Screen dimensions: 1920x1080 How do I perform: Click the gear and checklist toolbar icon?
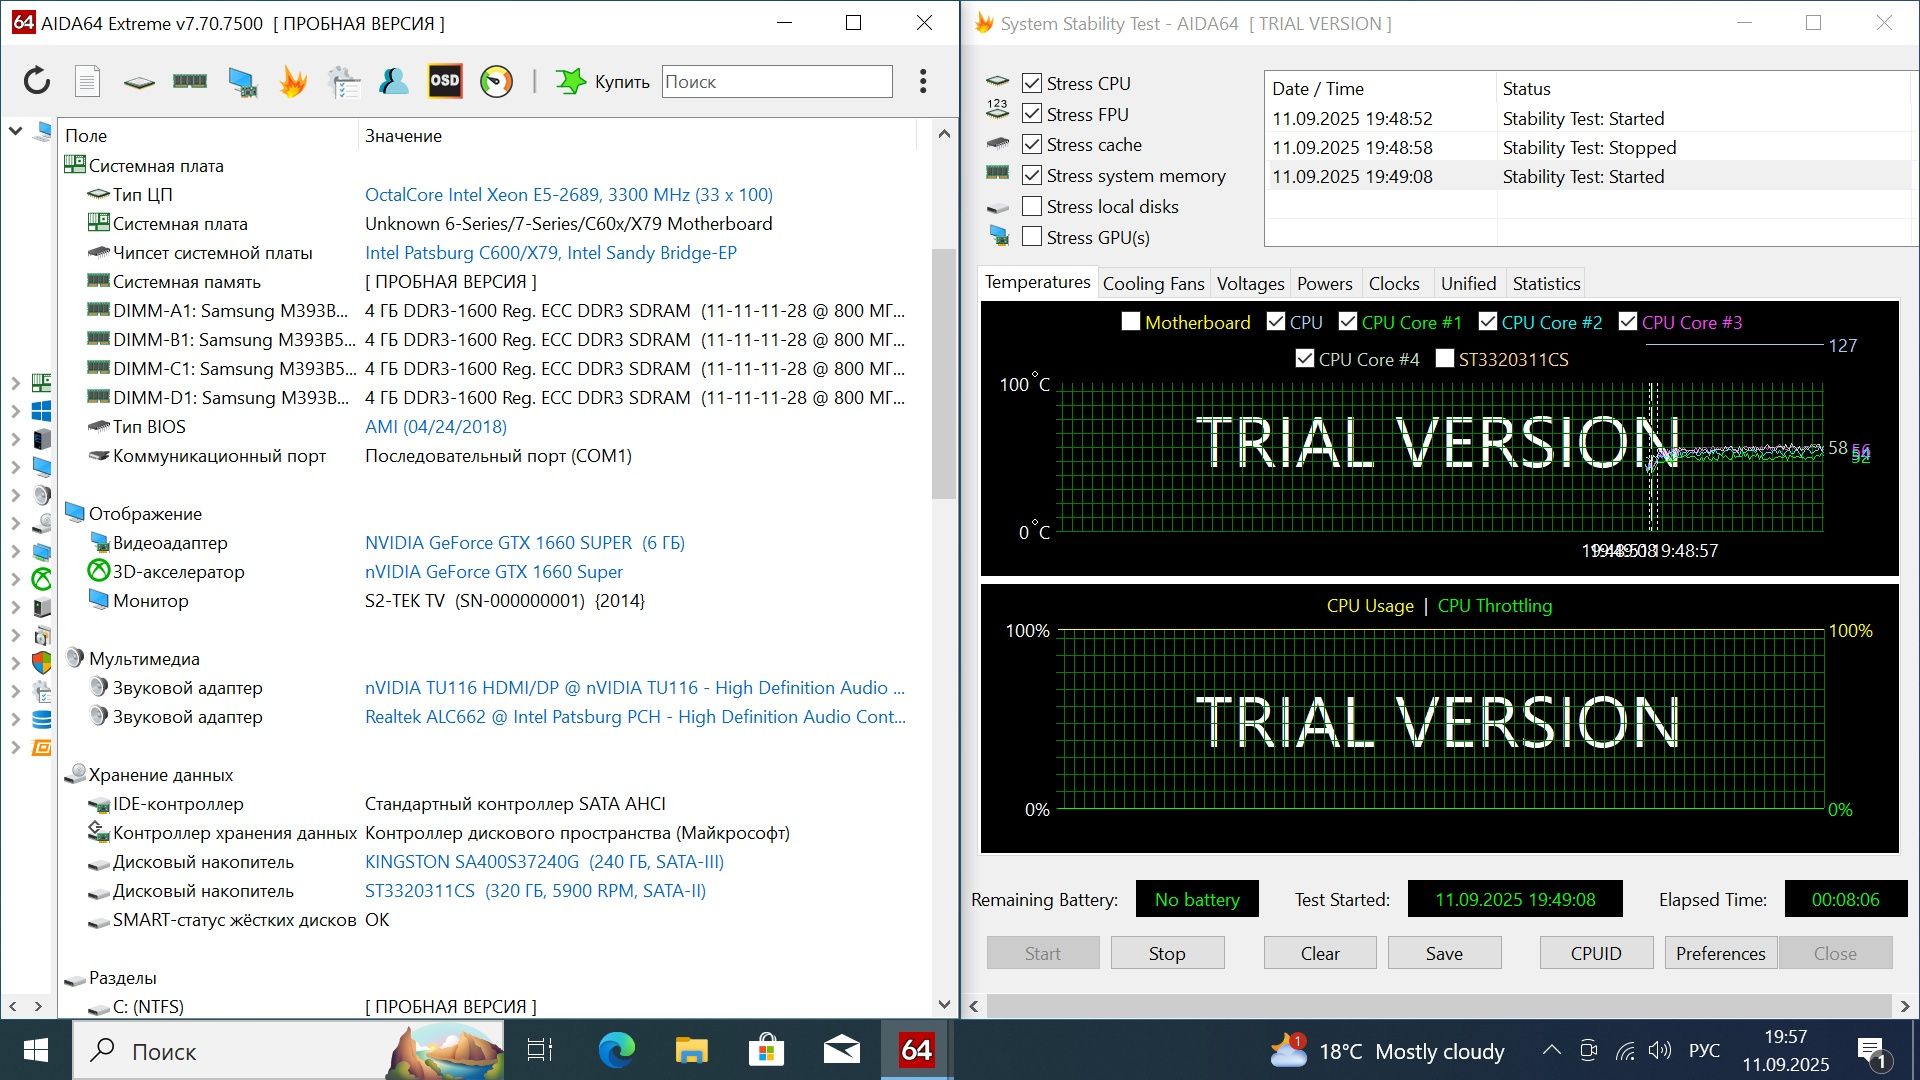coord(344,82)
